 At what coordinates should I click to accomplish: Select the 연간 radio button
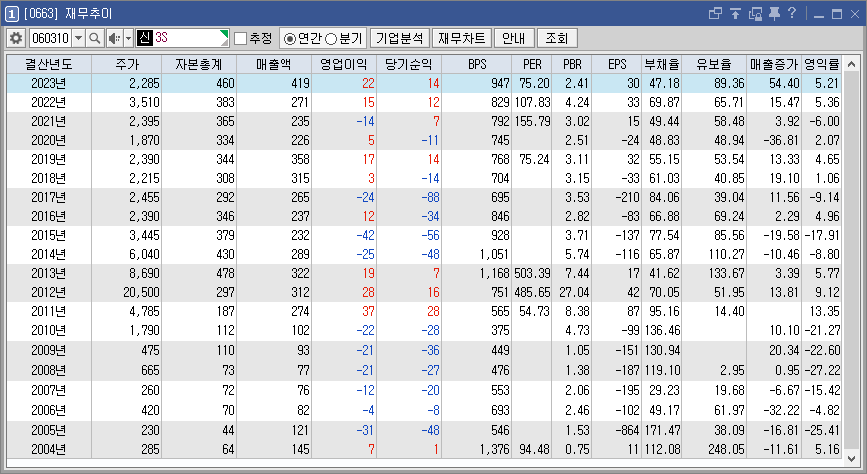coord(289,39)
